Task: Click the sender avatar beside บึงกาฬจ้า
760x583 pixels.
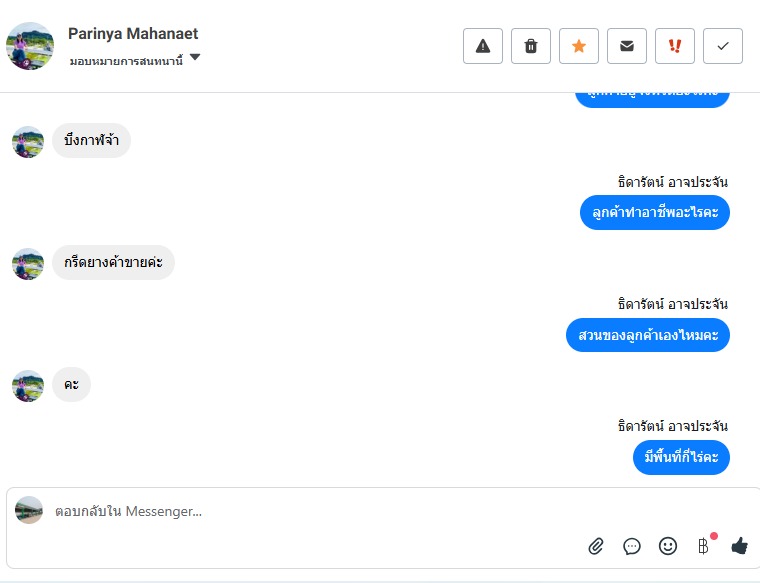Action: (28, 142)
